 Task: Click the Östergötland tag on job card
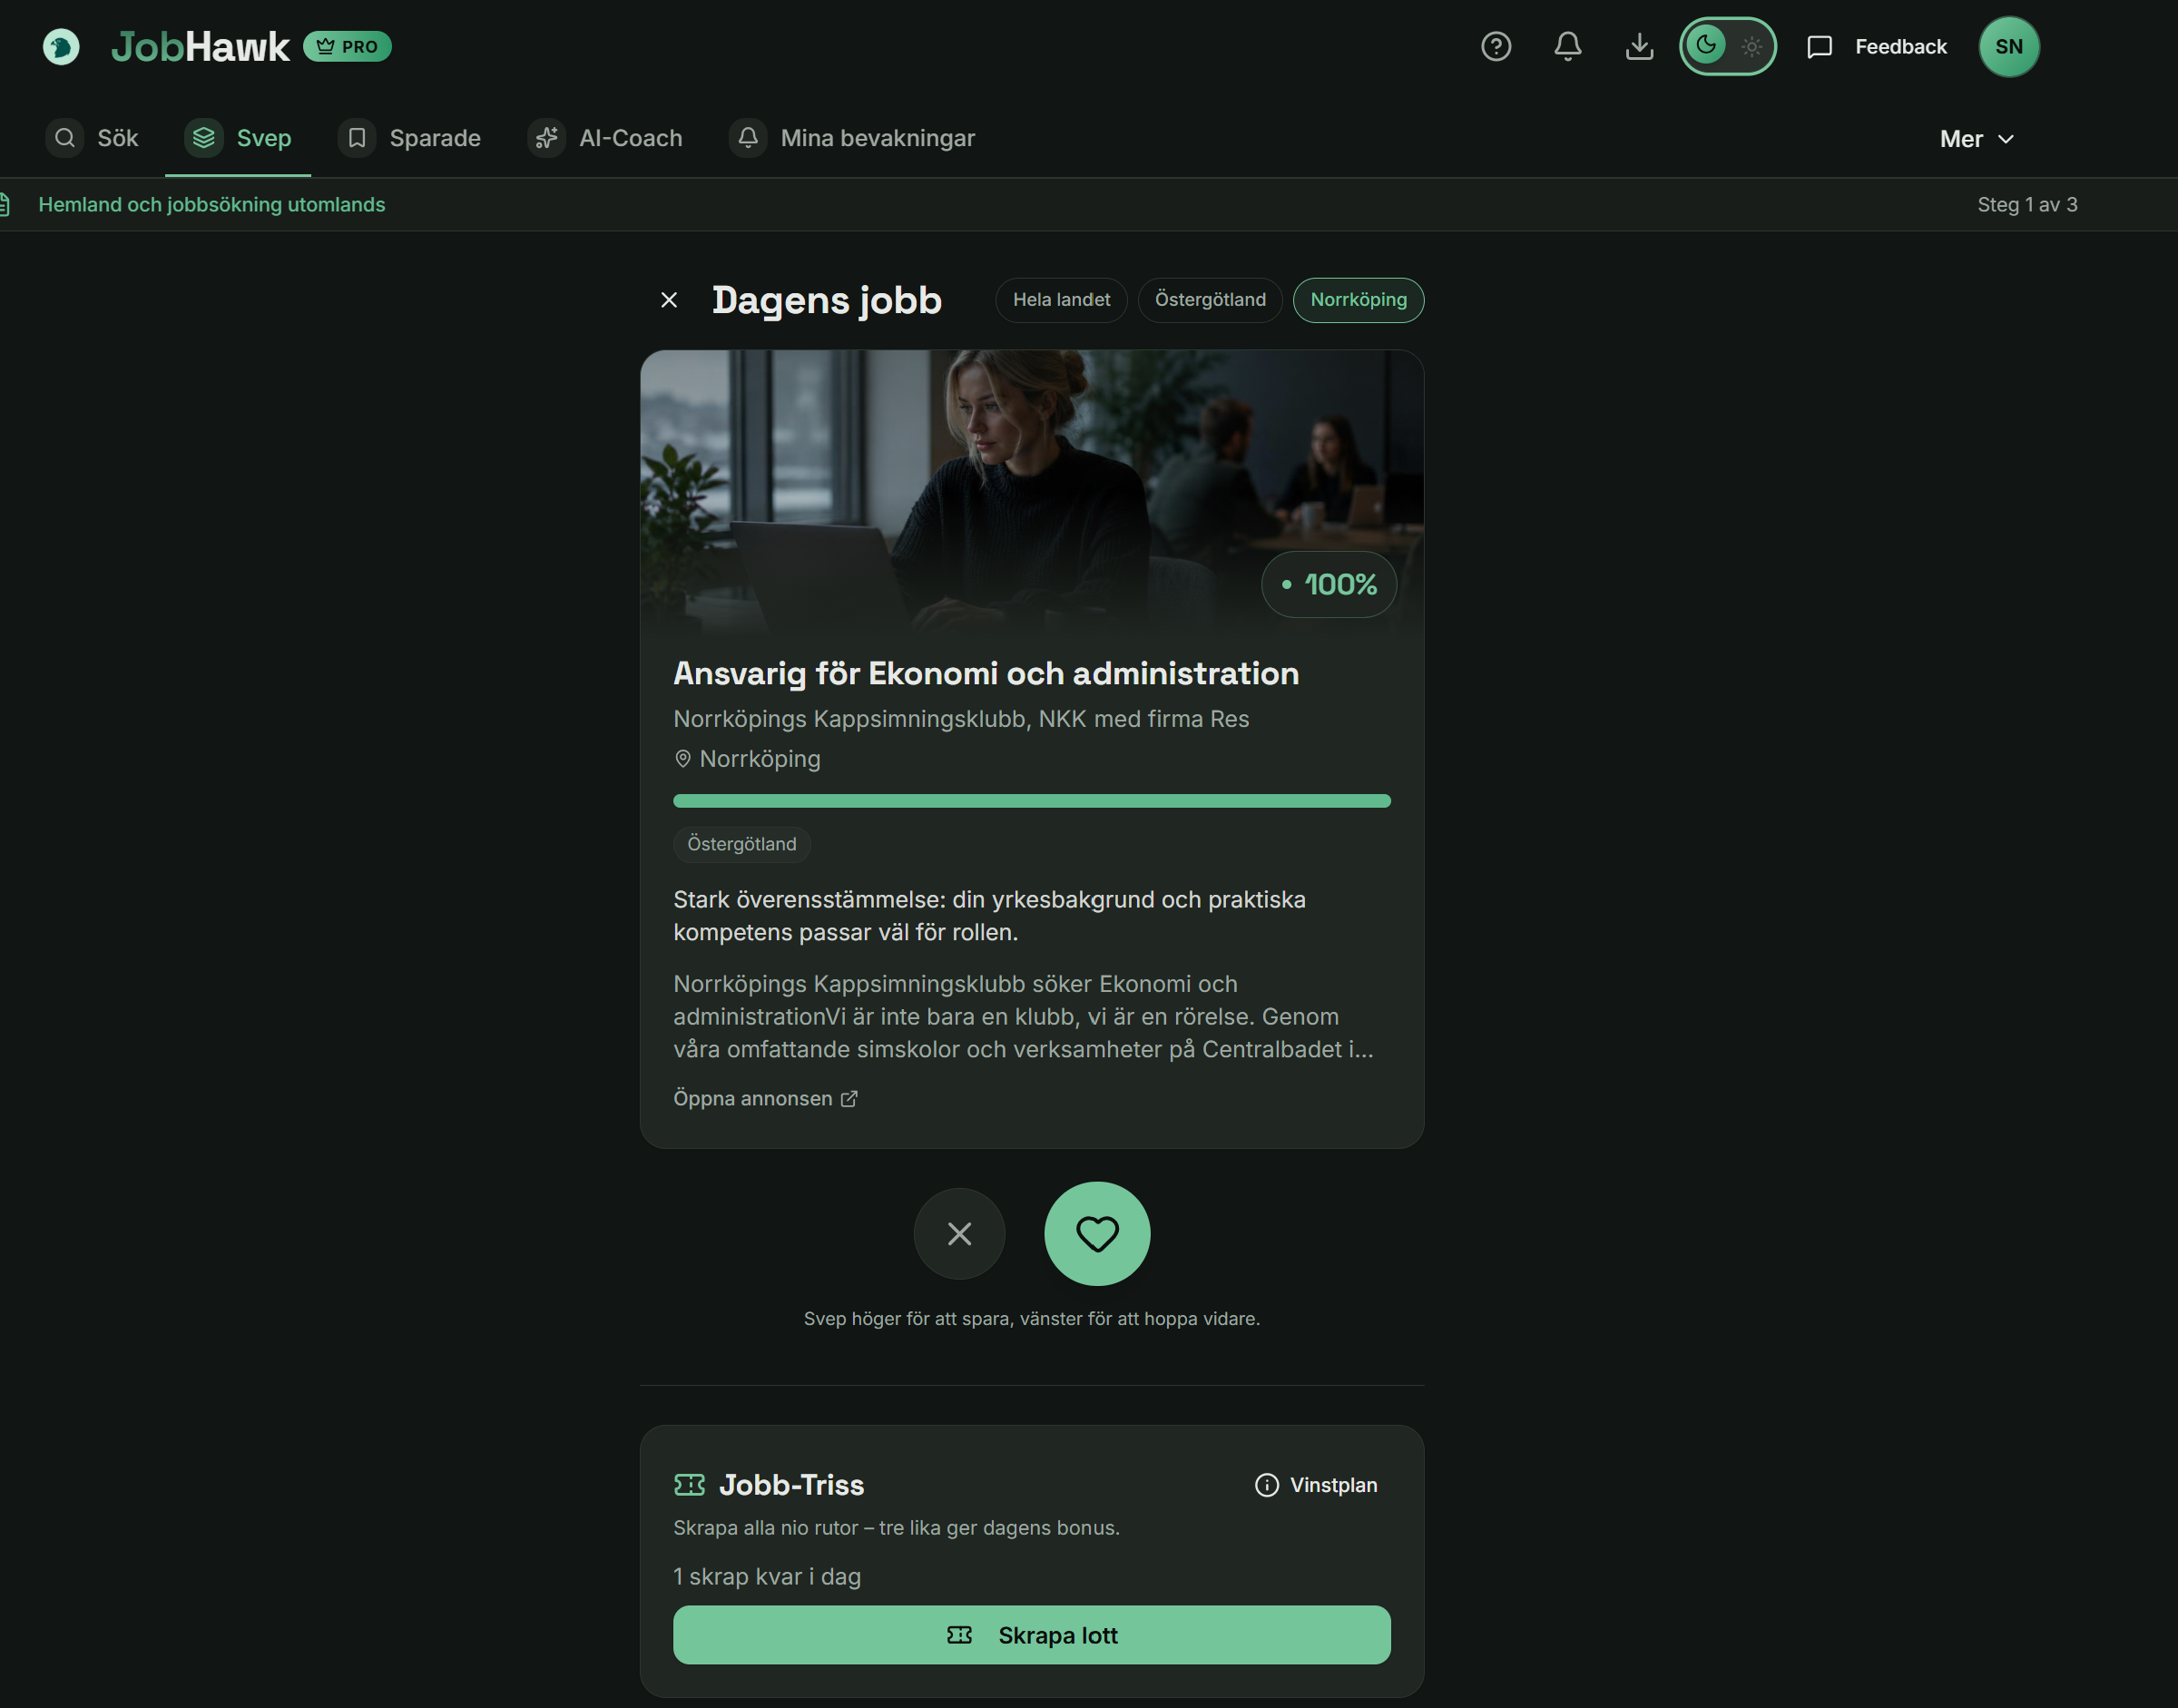coord(741,844)
